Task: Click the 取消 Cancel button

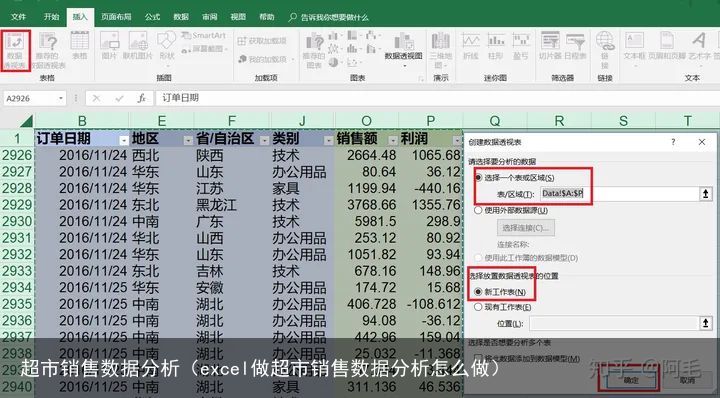Action: [x=687, y=380]
